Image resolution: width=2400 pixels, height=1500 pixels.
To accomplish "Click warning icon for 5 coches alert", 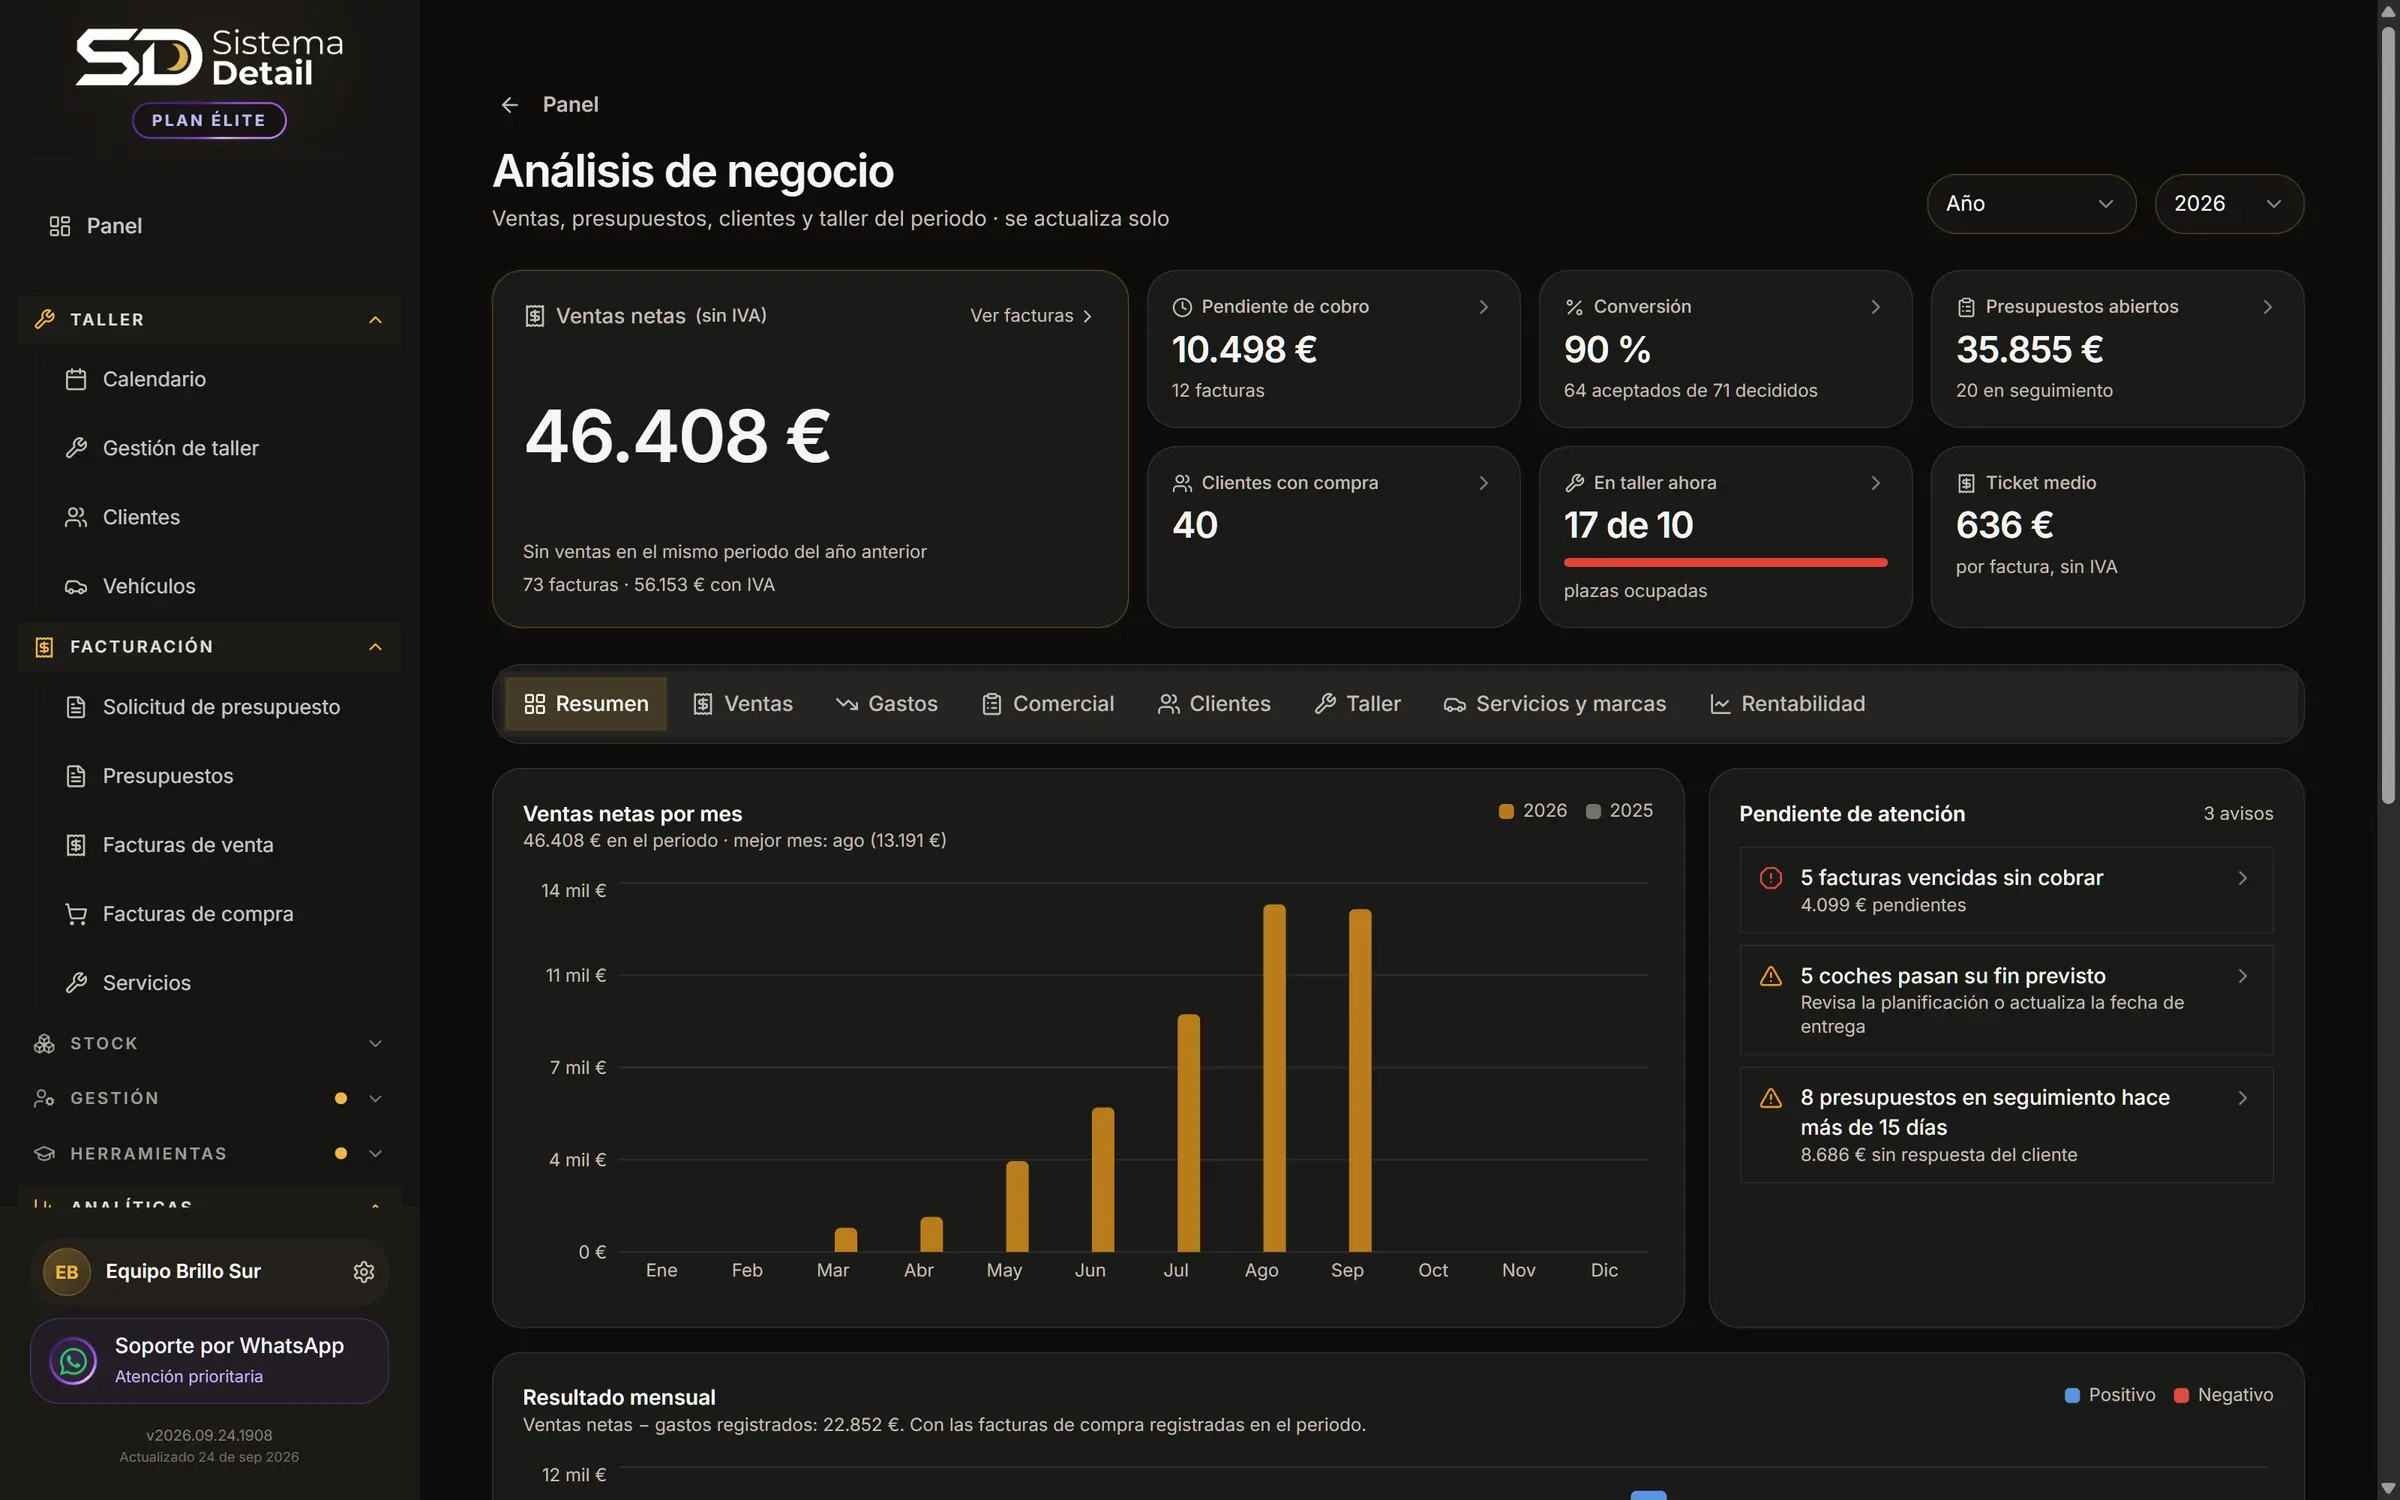I will pyautogui.click(x=1771, y=976).
